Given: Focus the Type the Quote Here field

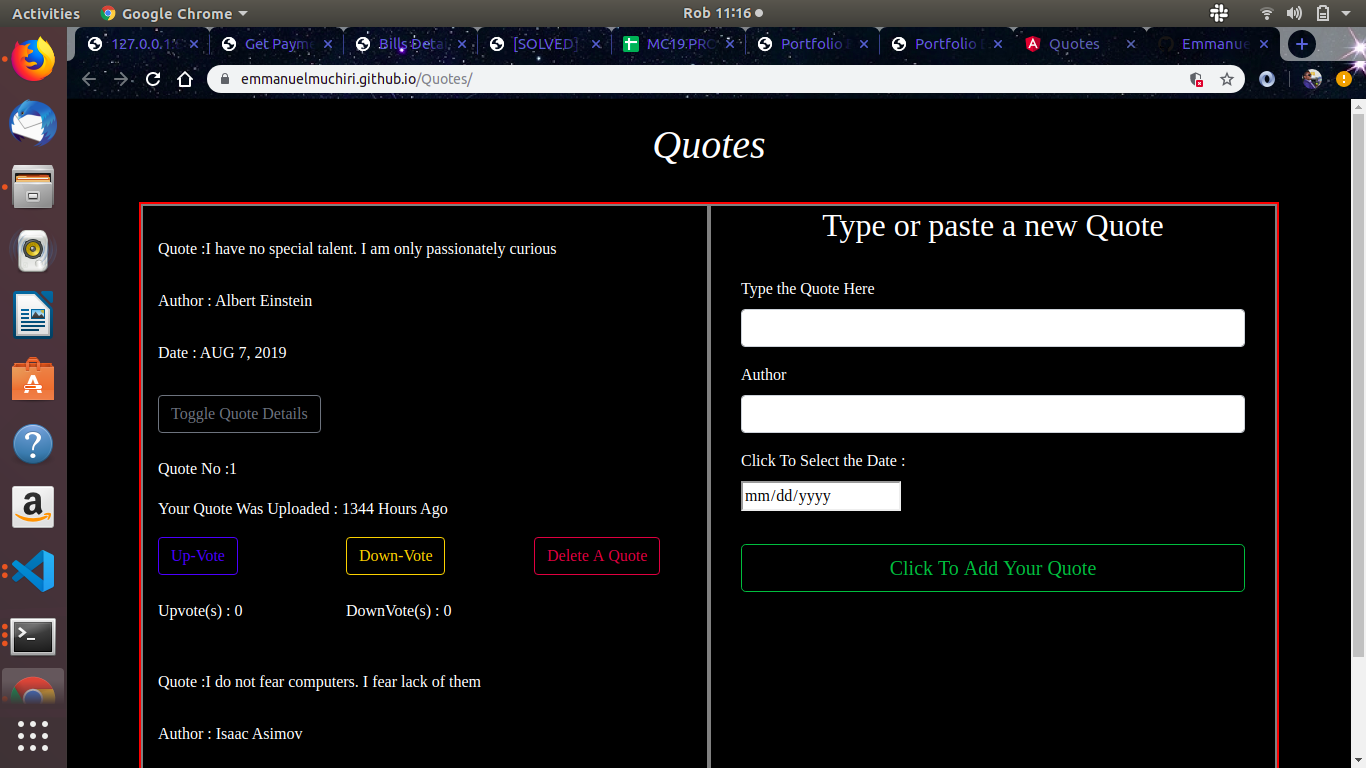Looking at the screenshot, I should 992,328.
